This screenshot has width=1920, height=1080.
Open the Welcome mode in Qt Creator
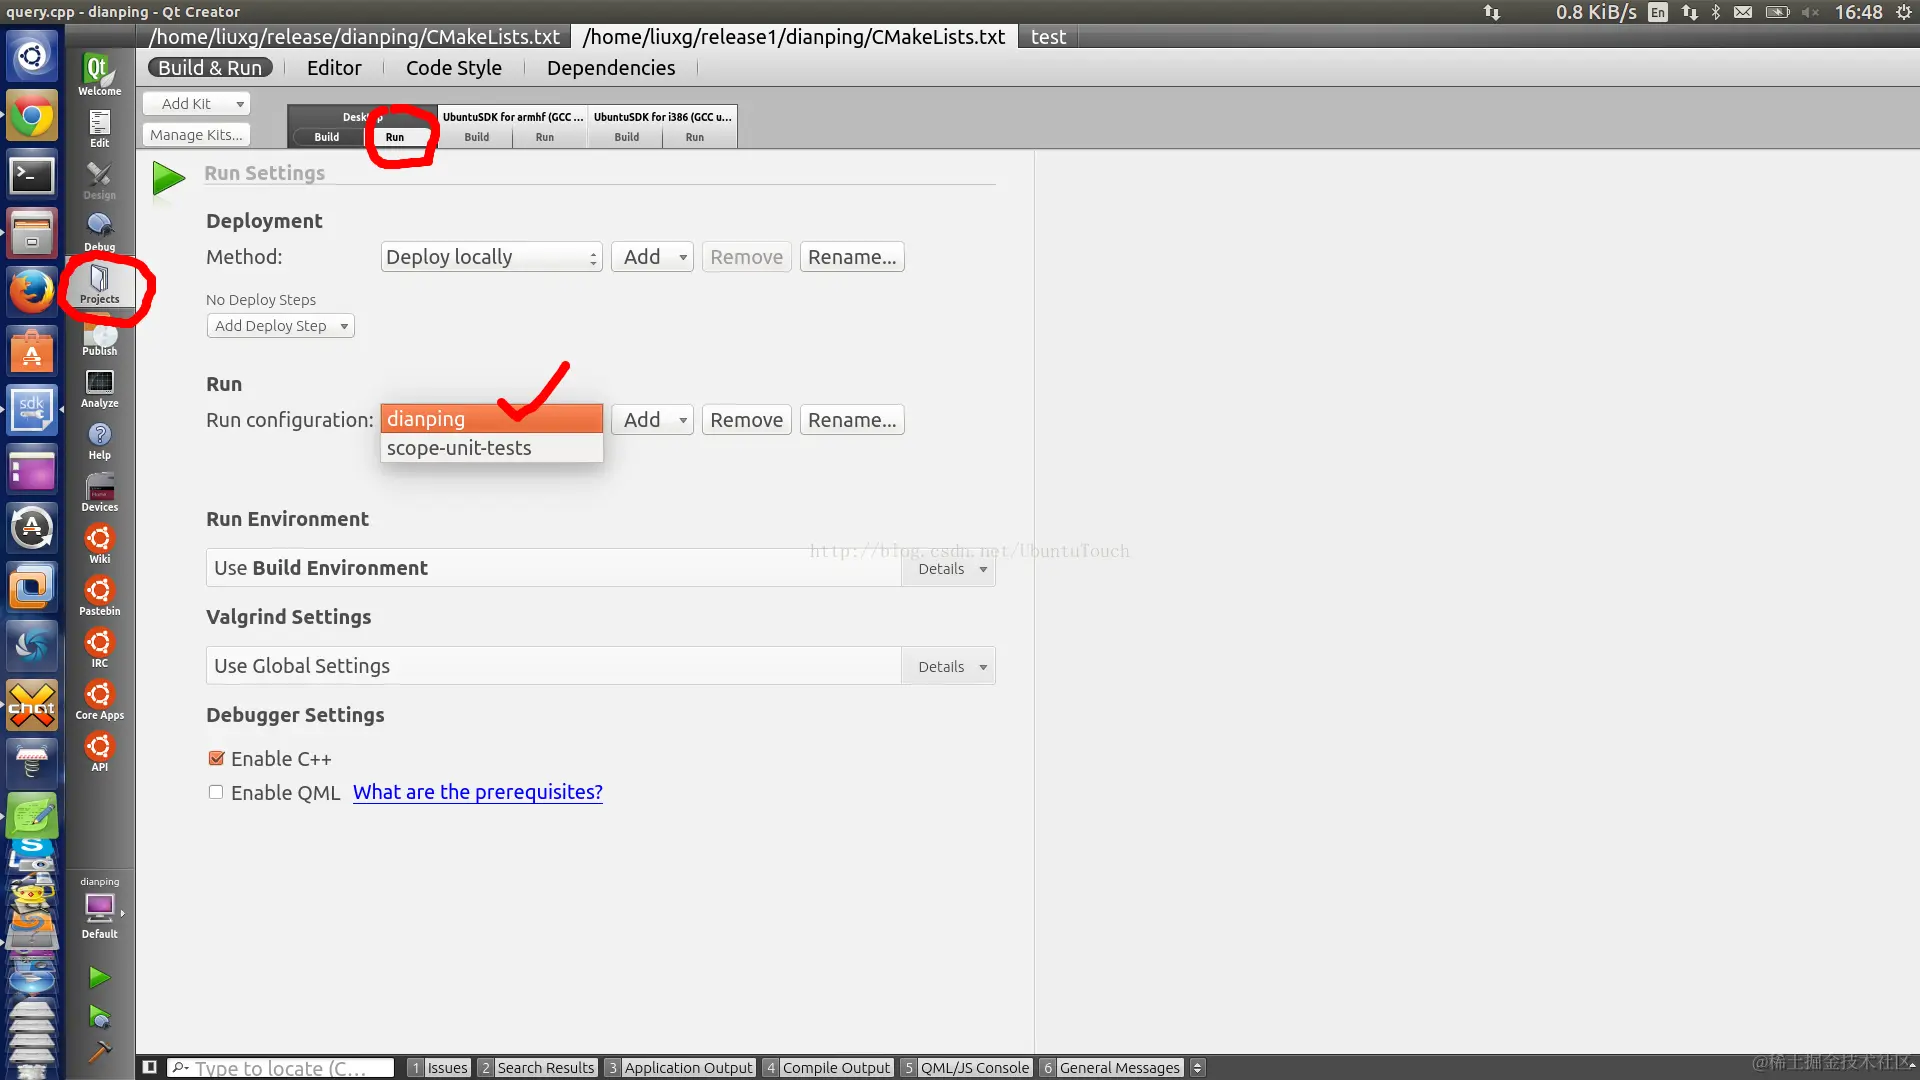99,74
